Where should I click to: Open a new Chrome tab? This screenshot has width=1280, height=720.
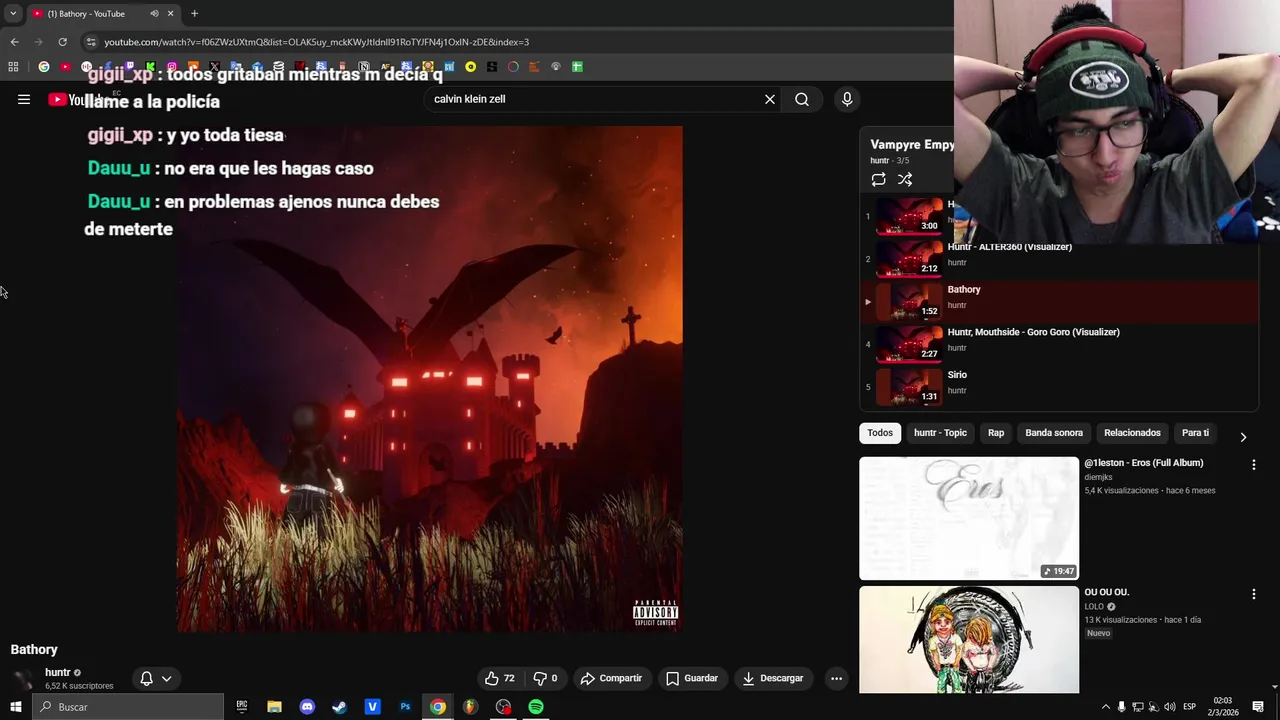pos(194,13)
